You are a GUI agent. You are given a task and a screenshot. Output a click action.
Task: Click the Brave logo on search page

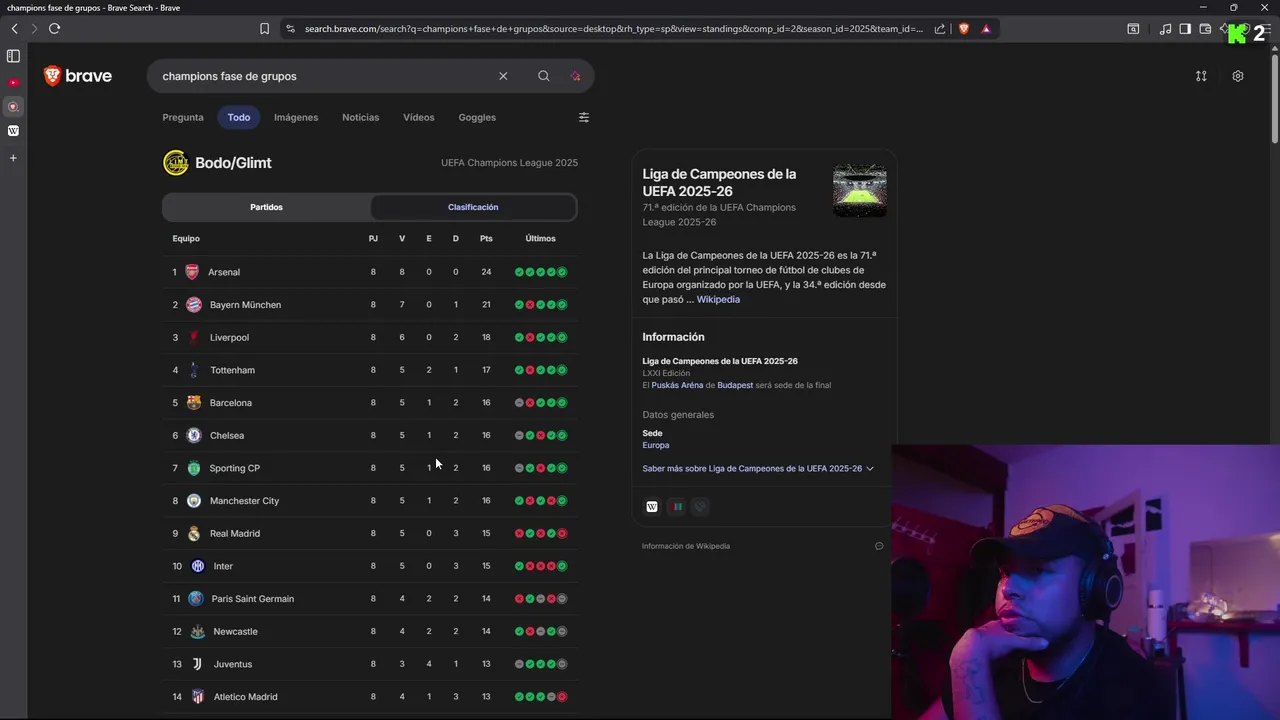click(78, 76)
